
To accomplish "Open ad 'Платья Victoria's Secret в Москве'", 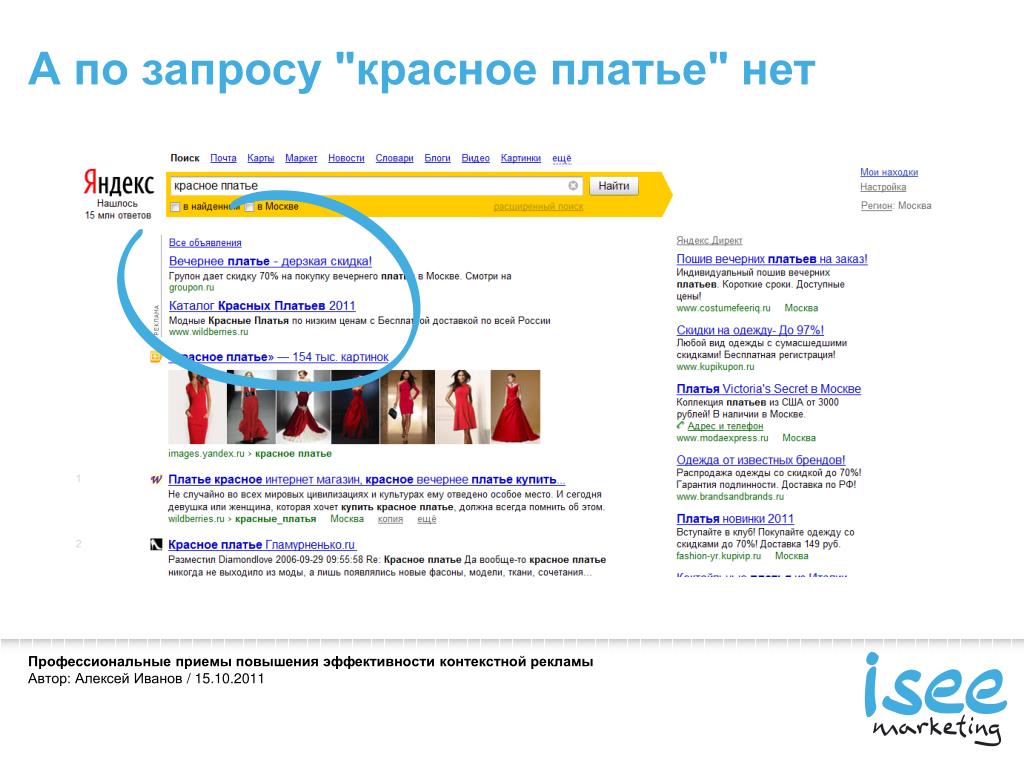I will click(769, 389).
